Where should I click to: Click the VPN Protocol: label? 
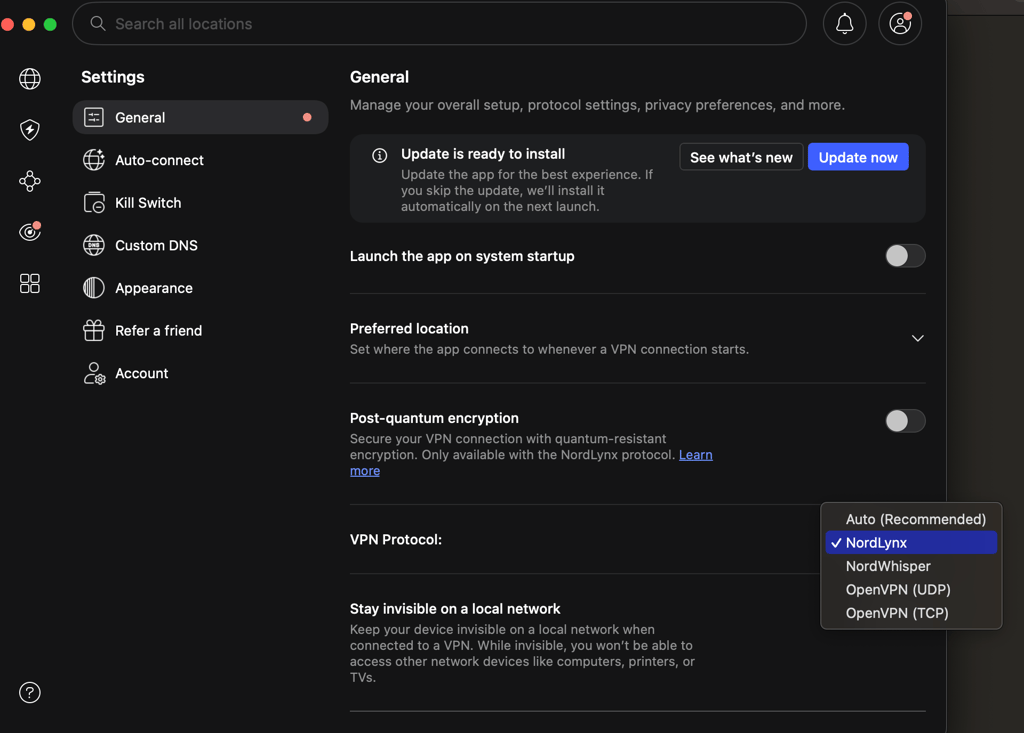click(396, 540)
